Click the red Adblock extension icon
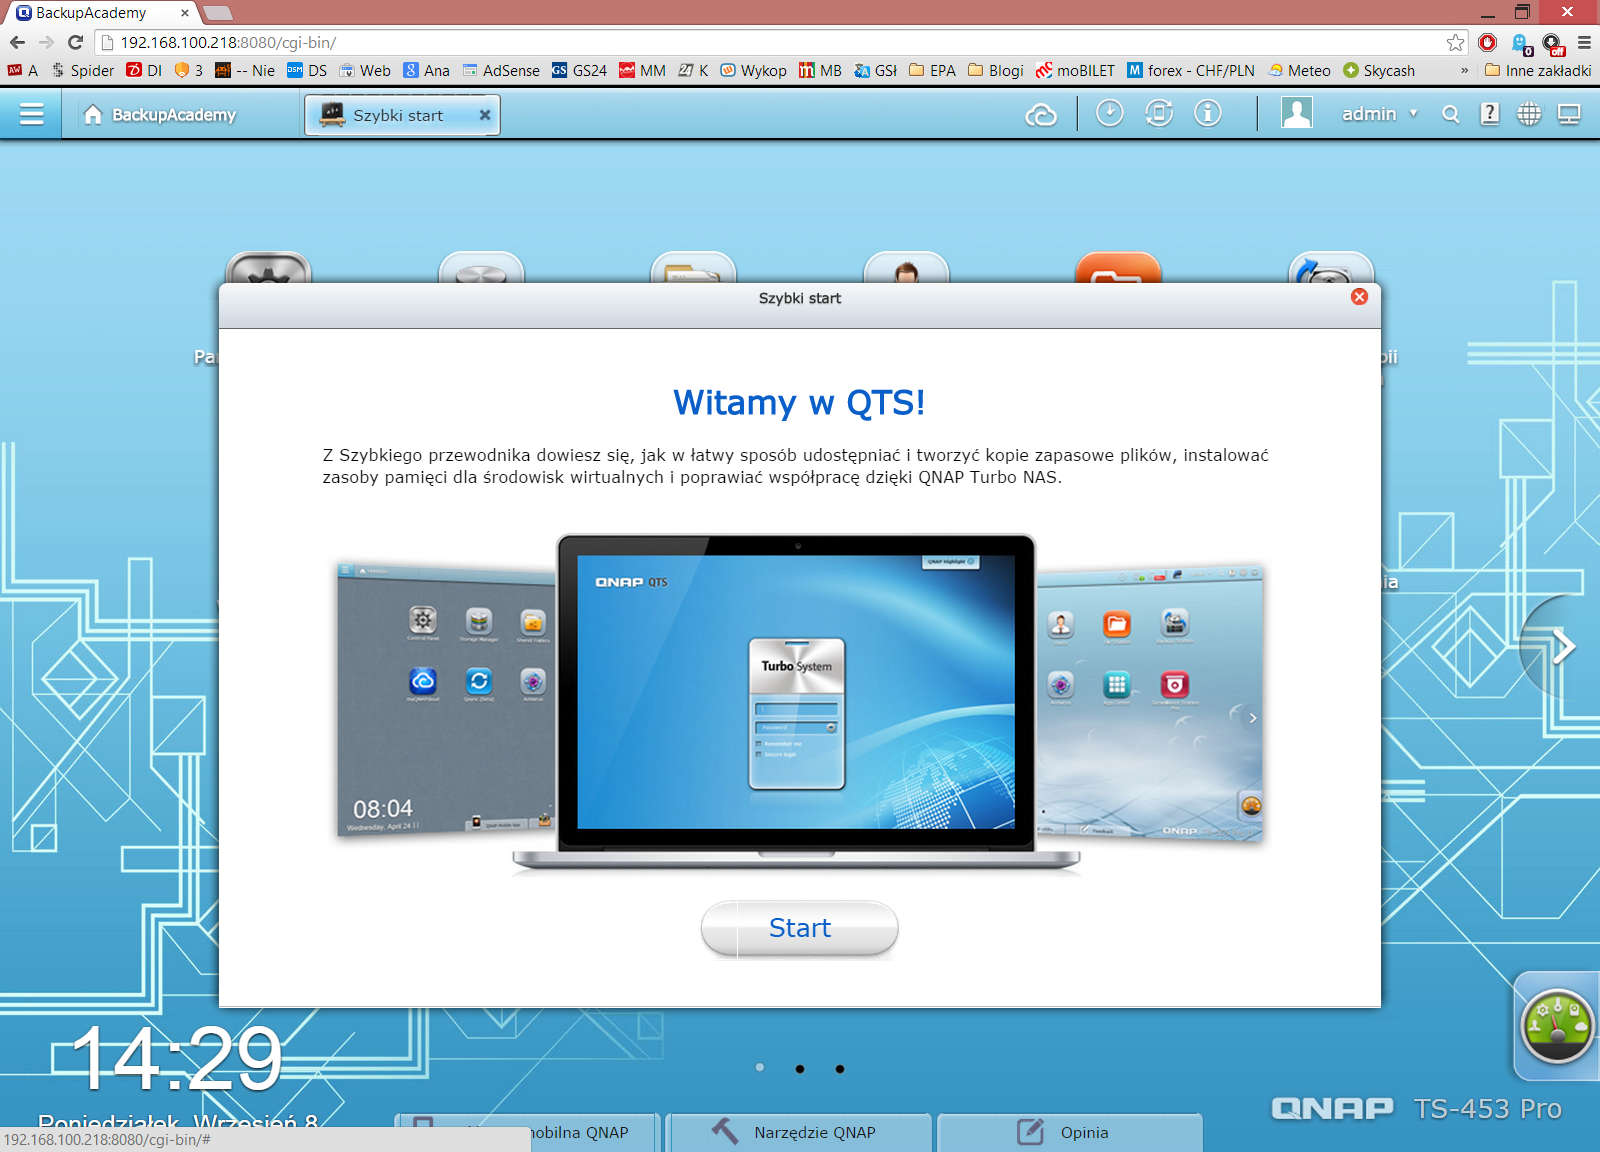1600x1152 pixels. point(1487,42)
